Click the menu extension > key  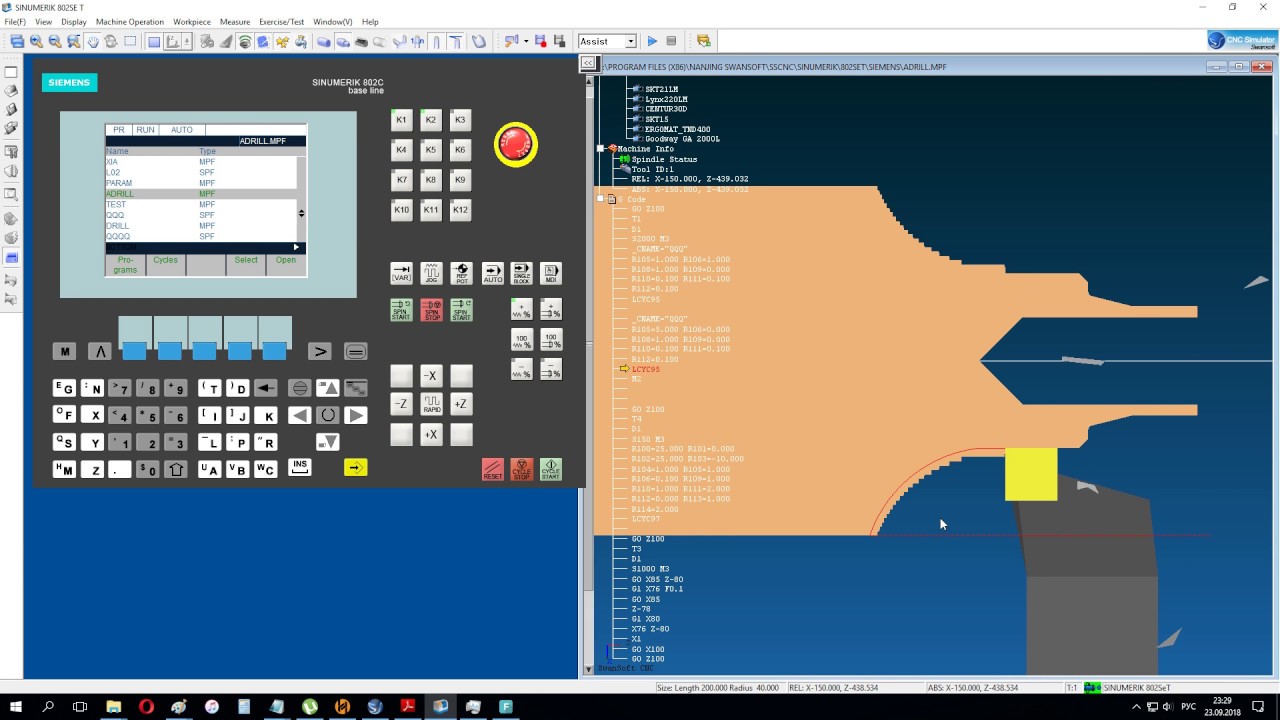[319, 351]
